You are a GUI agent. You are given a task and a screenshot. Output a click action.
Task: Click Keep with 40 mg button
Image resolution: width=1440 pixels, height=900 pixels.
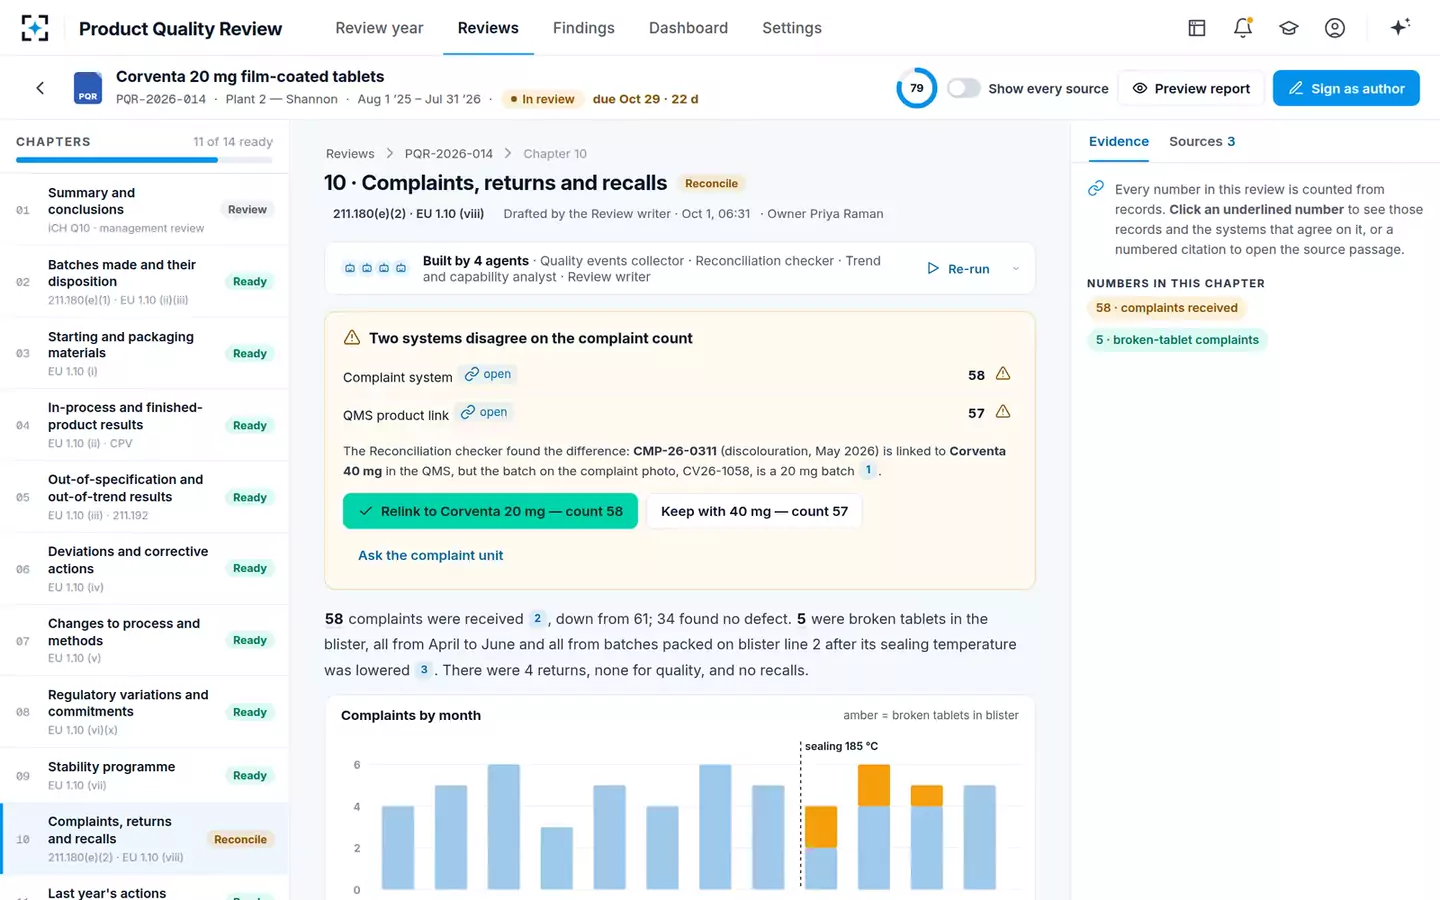[754, 511]
